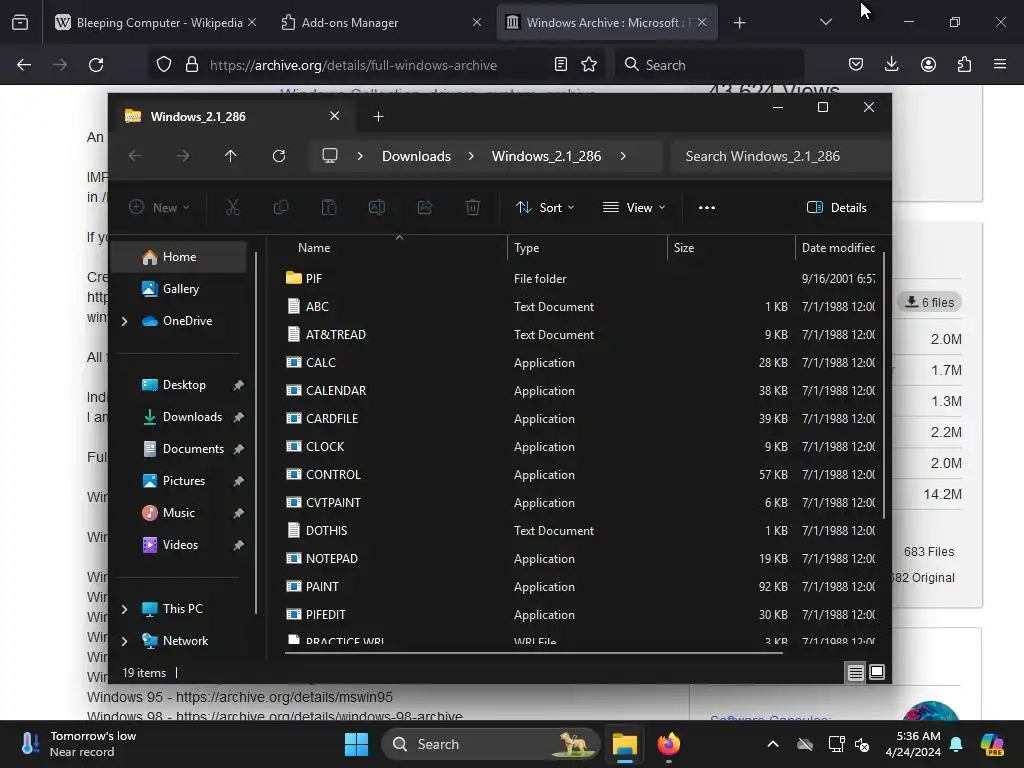This screenshot has width=1024, height=768.
Task: Switch to large thumbnails view icon in status bar
Action: pos(877,672)
